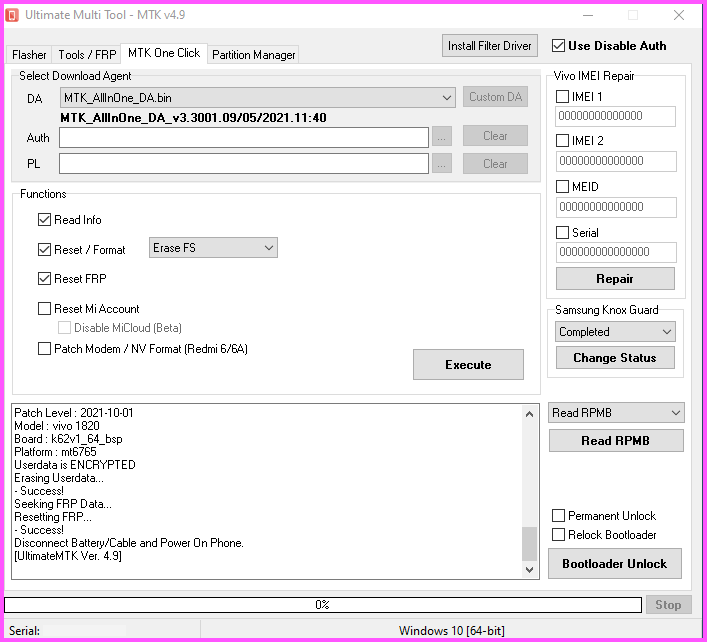
Task: Click the Custom DA button
Action: click(x=495, y=97)
